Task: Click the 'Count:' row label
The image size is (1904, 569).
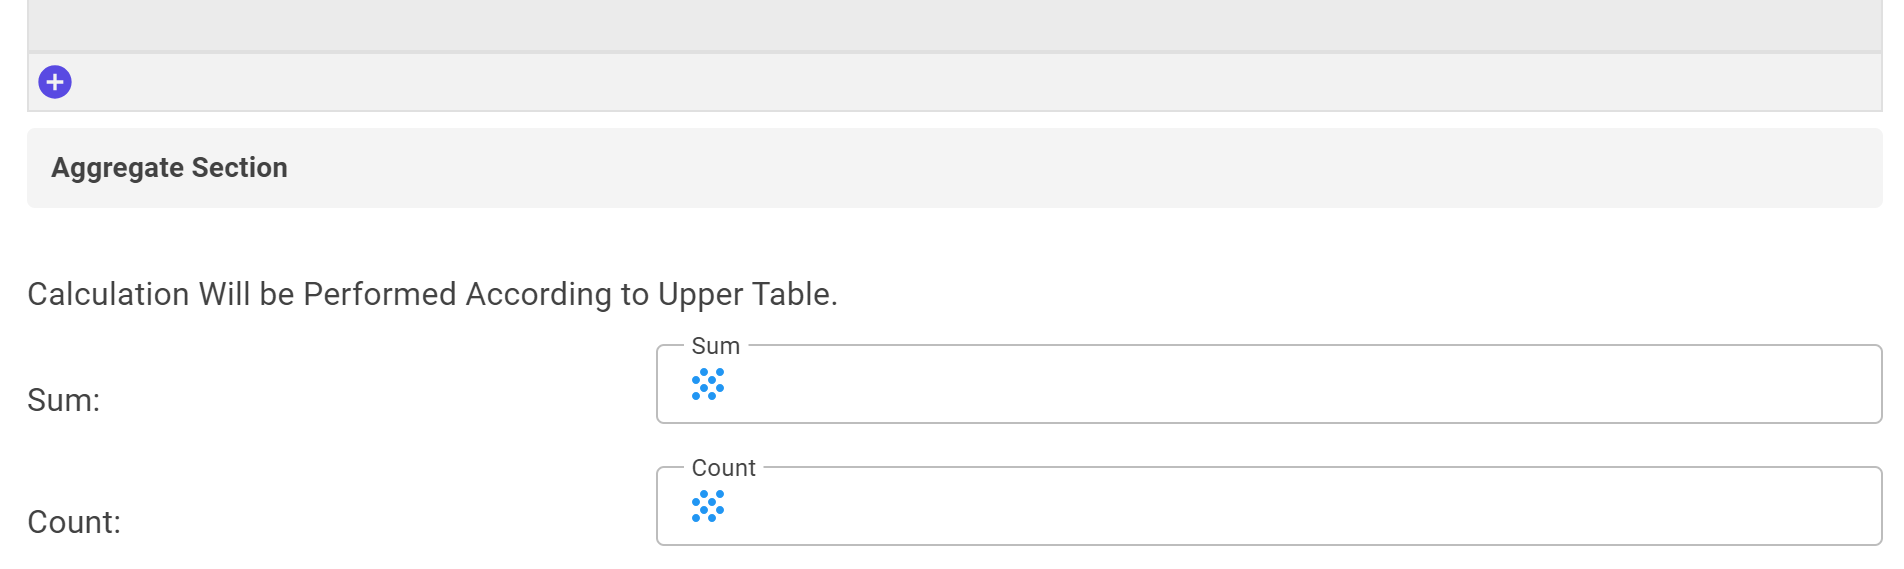Action: pos(74,522)
